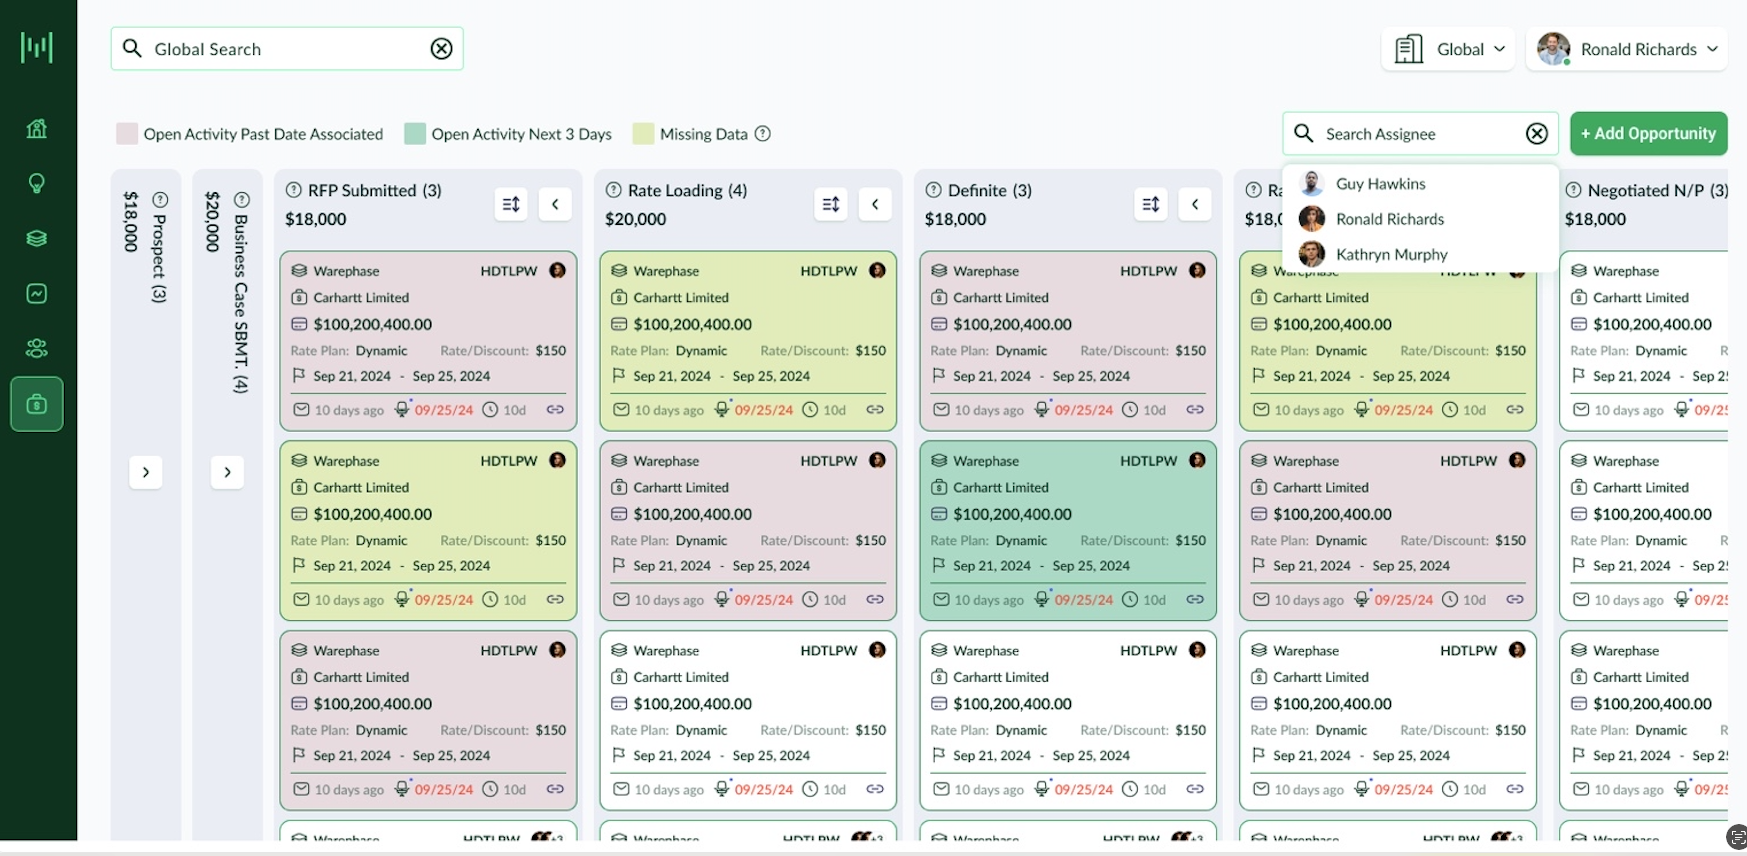Screen dimensions: 1747x856
Task: Click the help icon beside Definite
Action: coord(934,190)
